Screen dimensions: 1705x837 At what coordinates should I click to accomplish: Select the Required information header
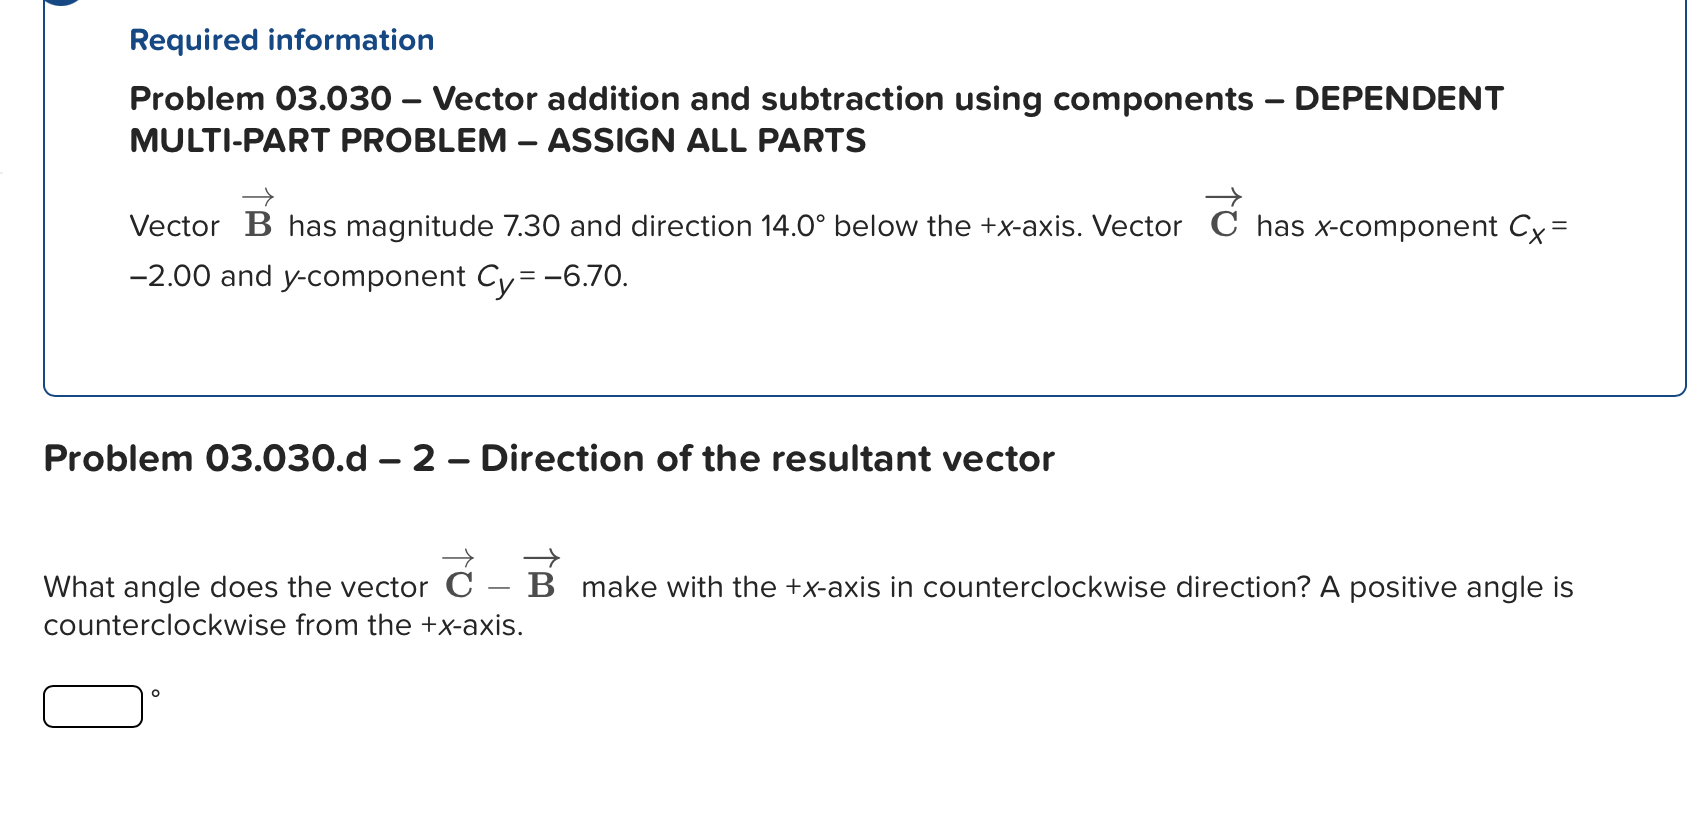click(x=281, y=40)
